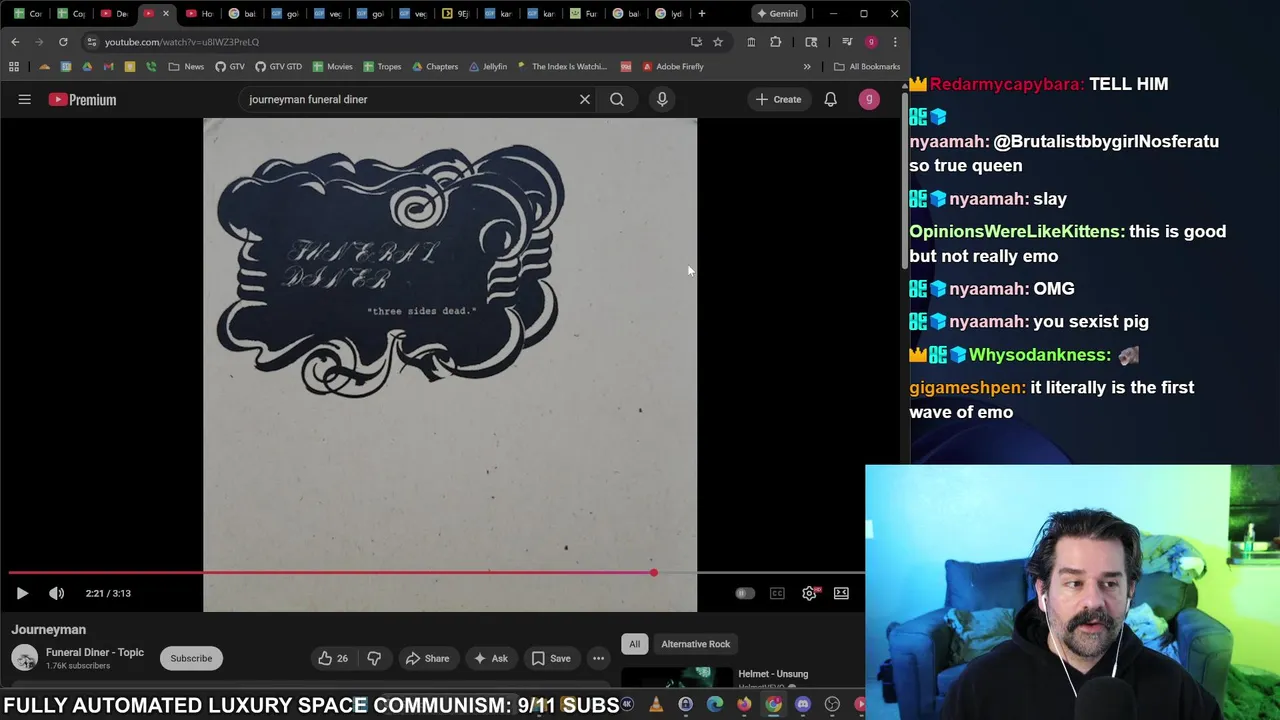
Task: Open the Chapters bookmark
Action: click(435, 67)
